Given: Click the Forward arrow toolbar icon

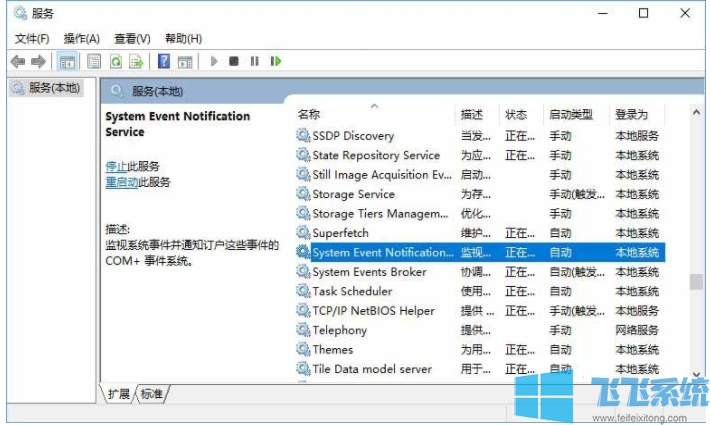Looking at the screenshot, I should [x=38, y=61].
